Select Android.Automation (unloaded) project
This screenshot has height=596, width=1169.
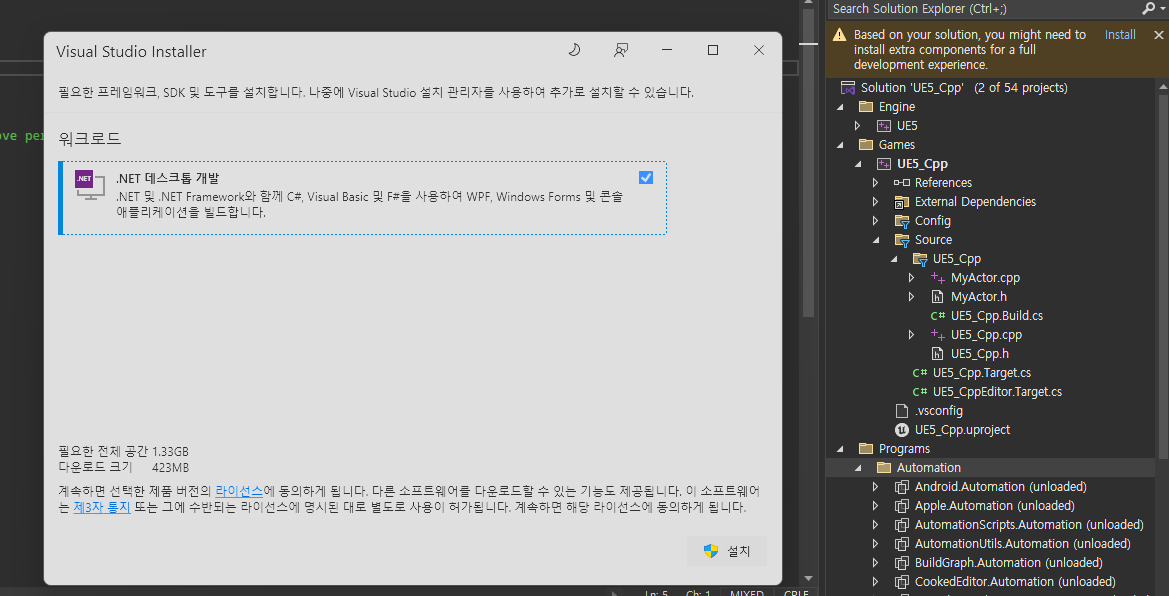[1000, 487]
